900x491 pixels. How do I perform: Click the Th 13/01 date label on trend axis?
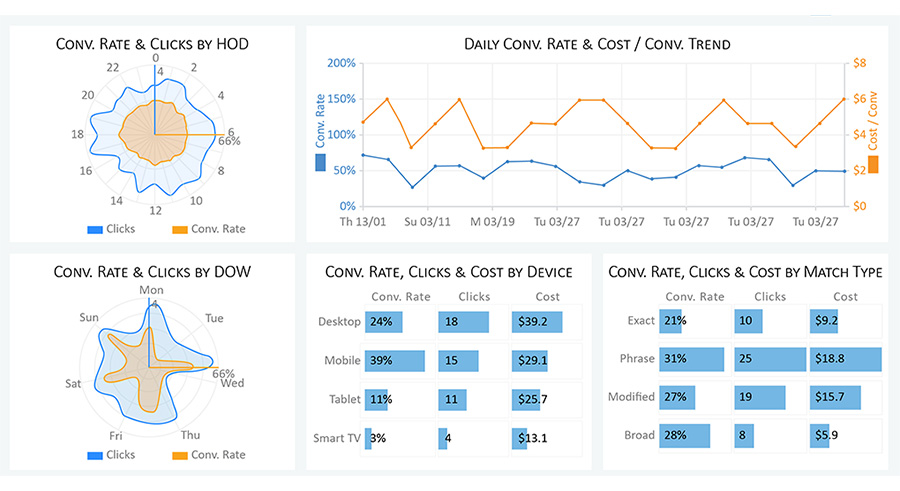[x=363, y=222]
